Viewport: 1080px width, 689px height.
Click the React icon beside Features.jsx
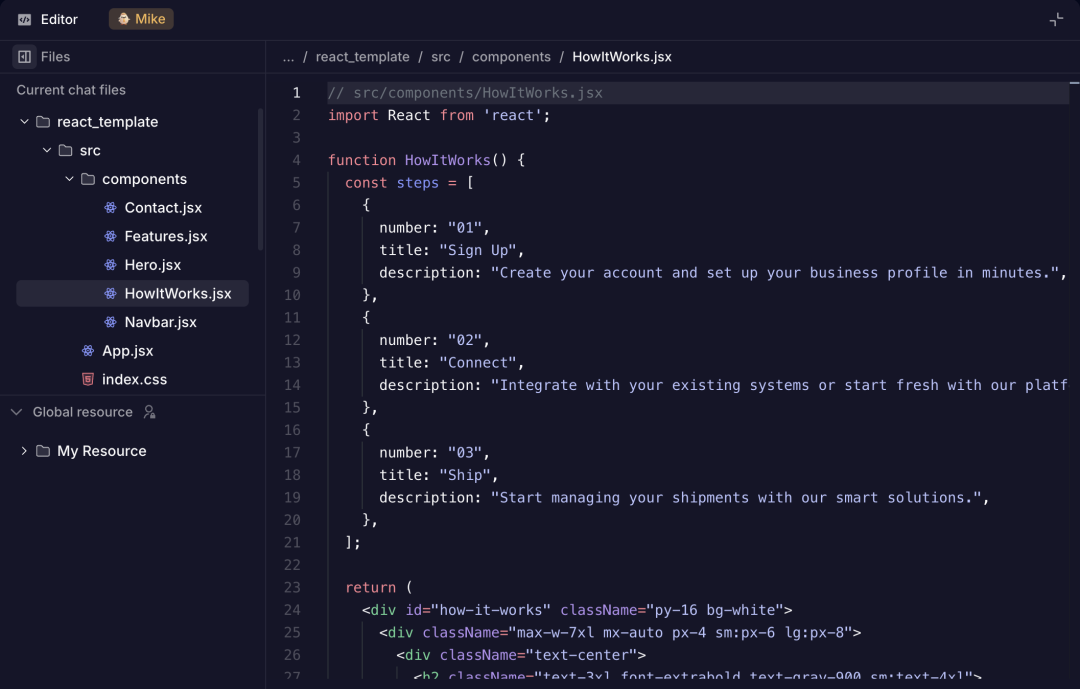pyautogui.click(x=110, y=236)
